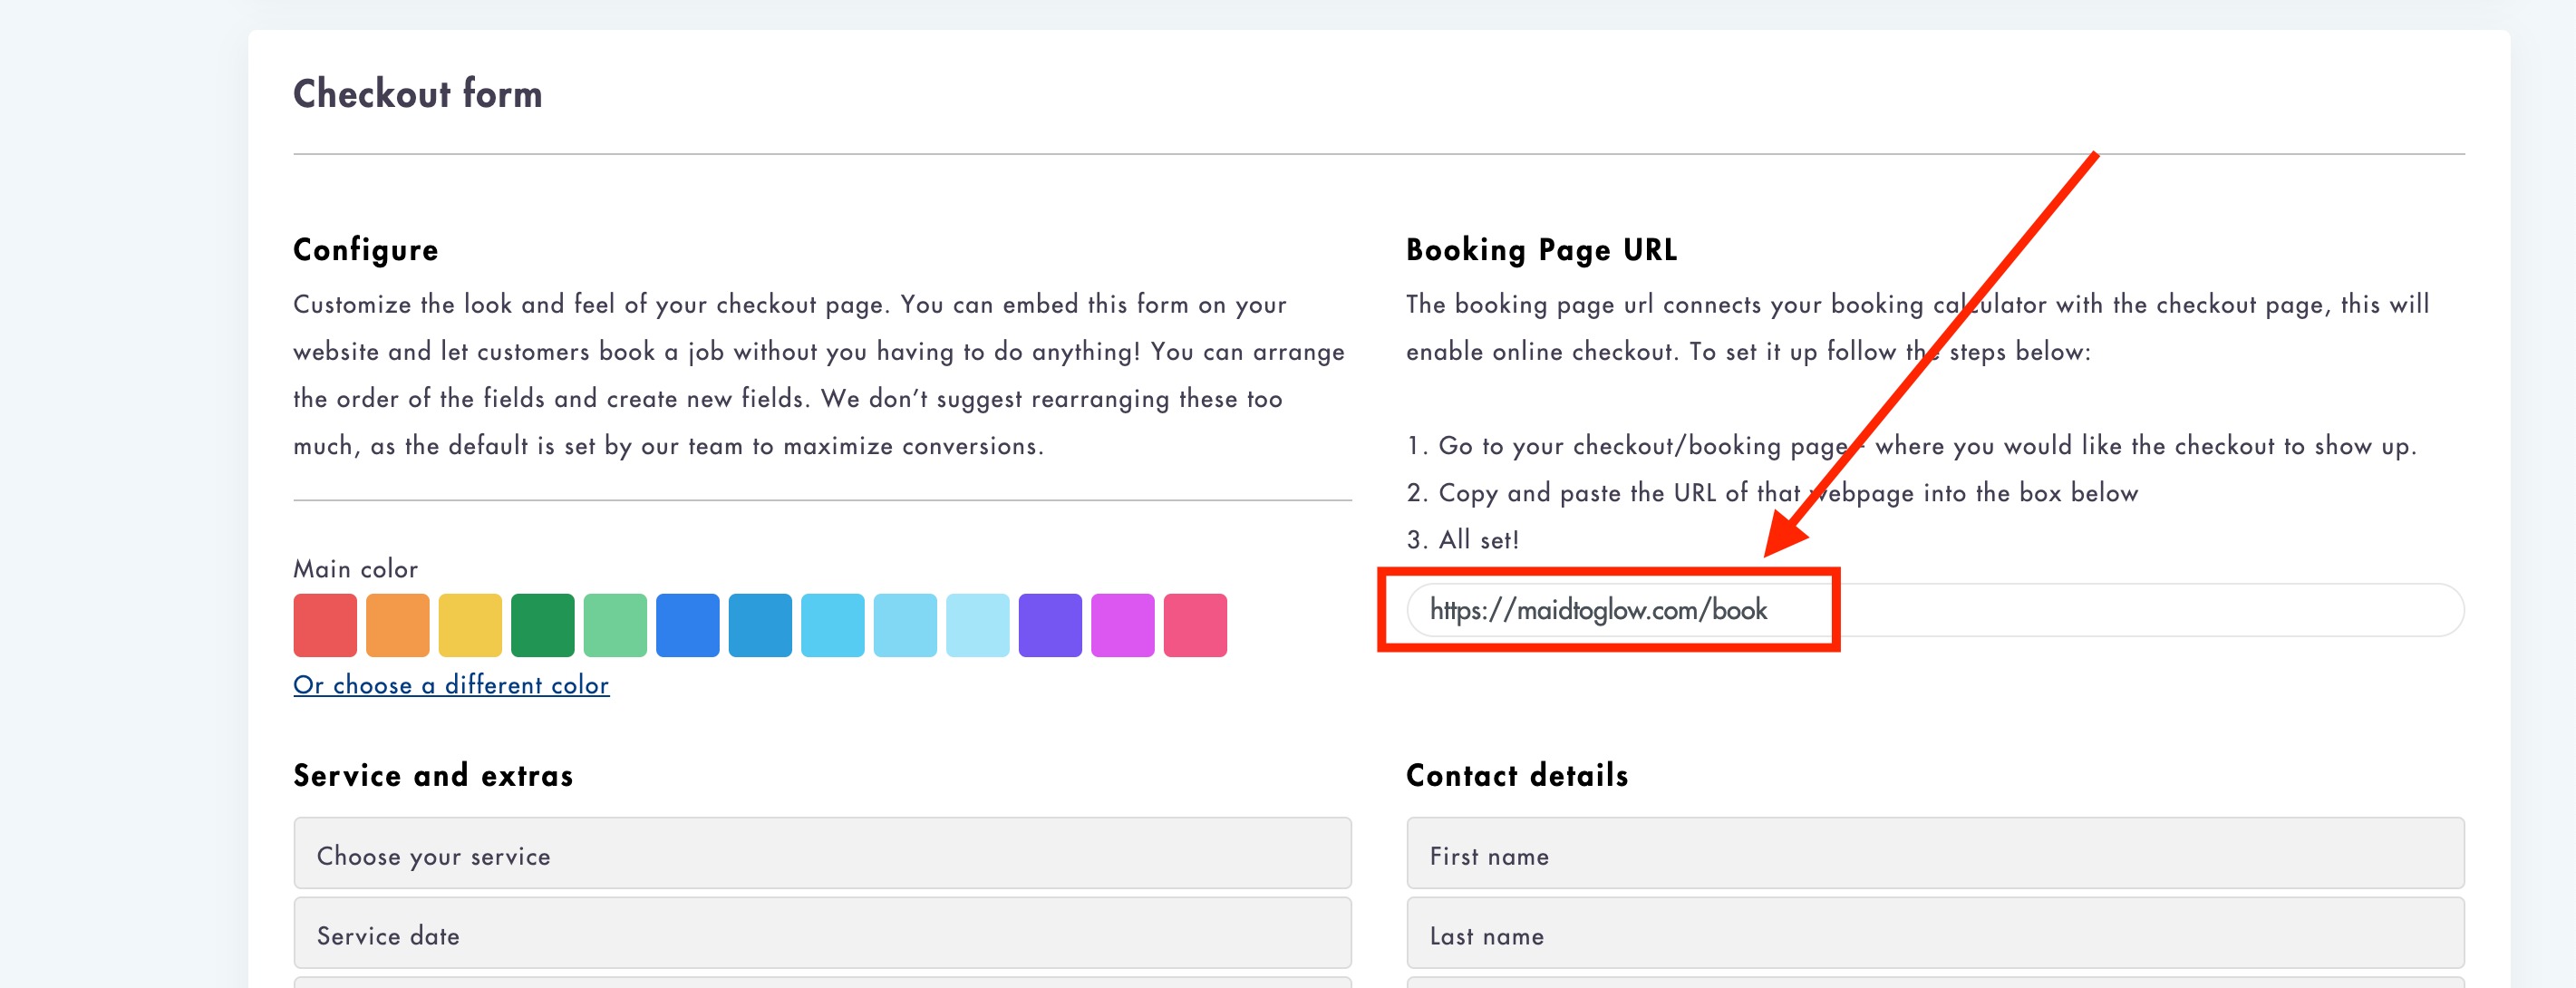Click the 'Service and extras' heading
Viewport: 2576px width, 988px height.
[x=433, y=776]
